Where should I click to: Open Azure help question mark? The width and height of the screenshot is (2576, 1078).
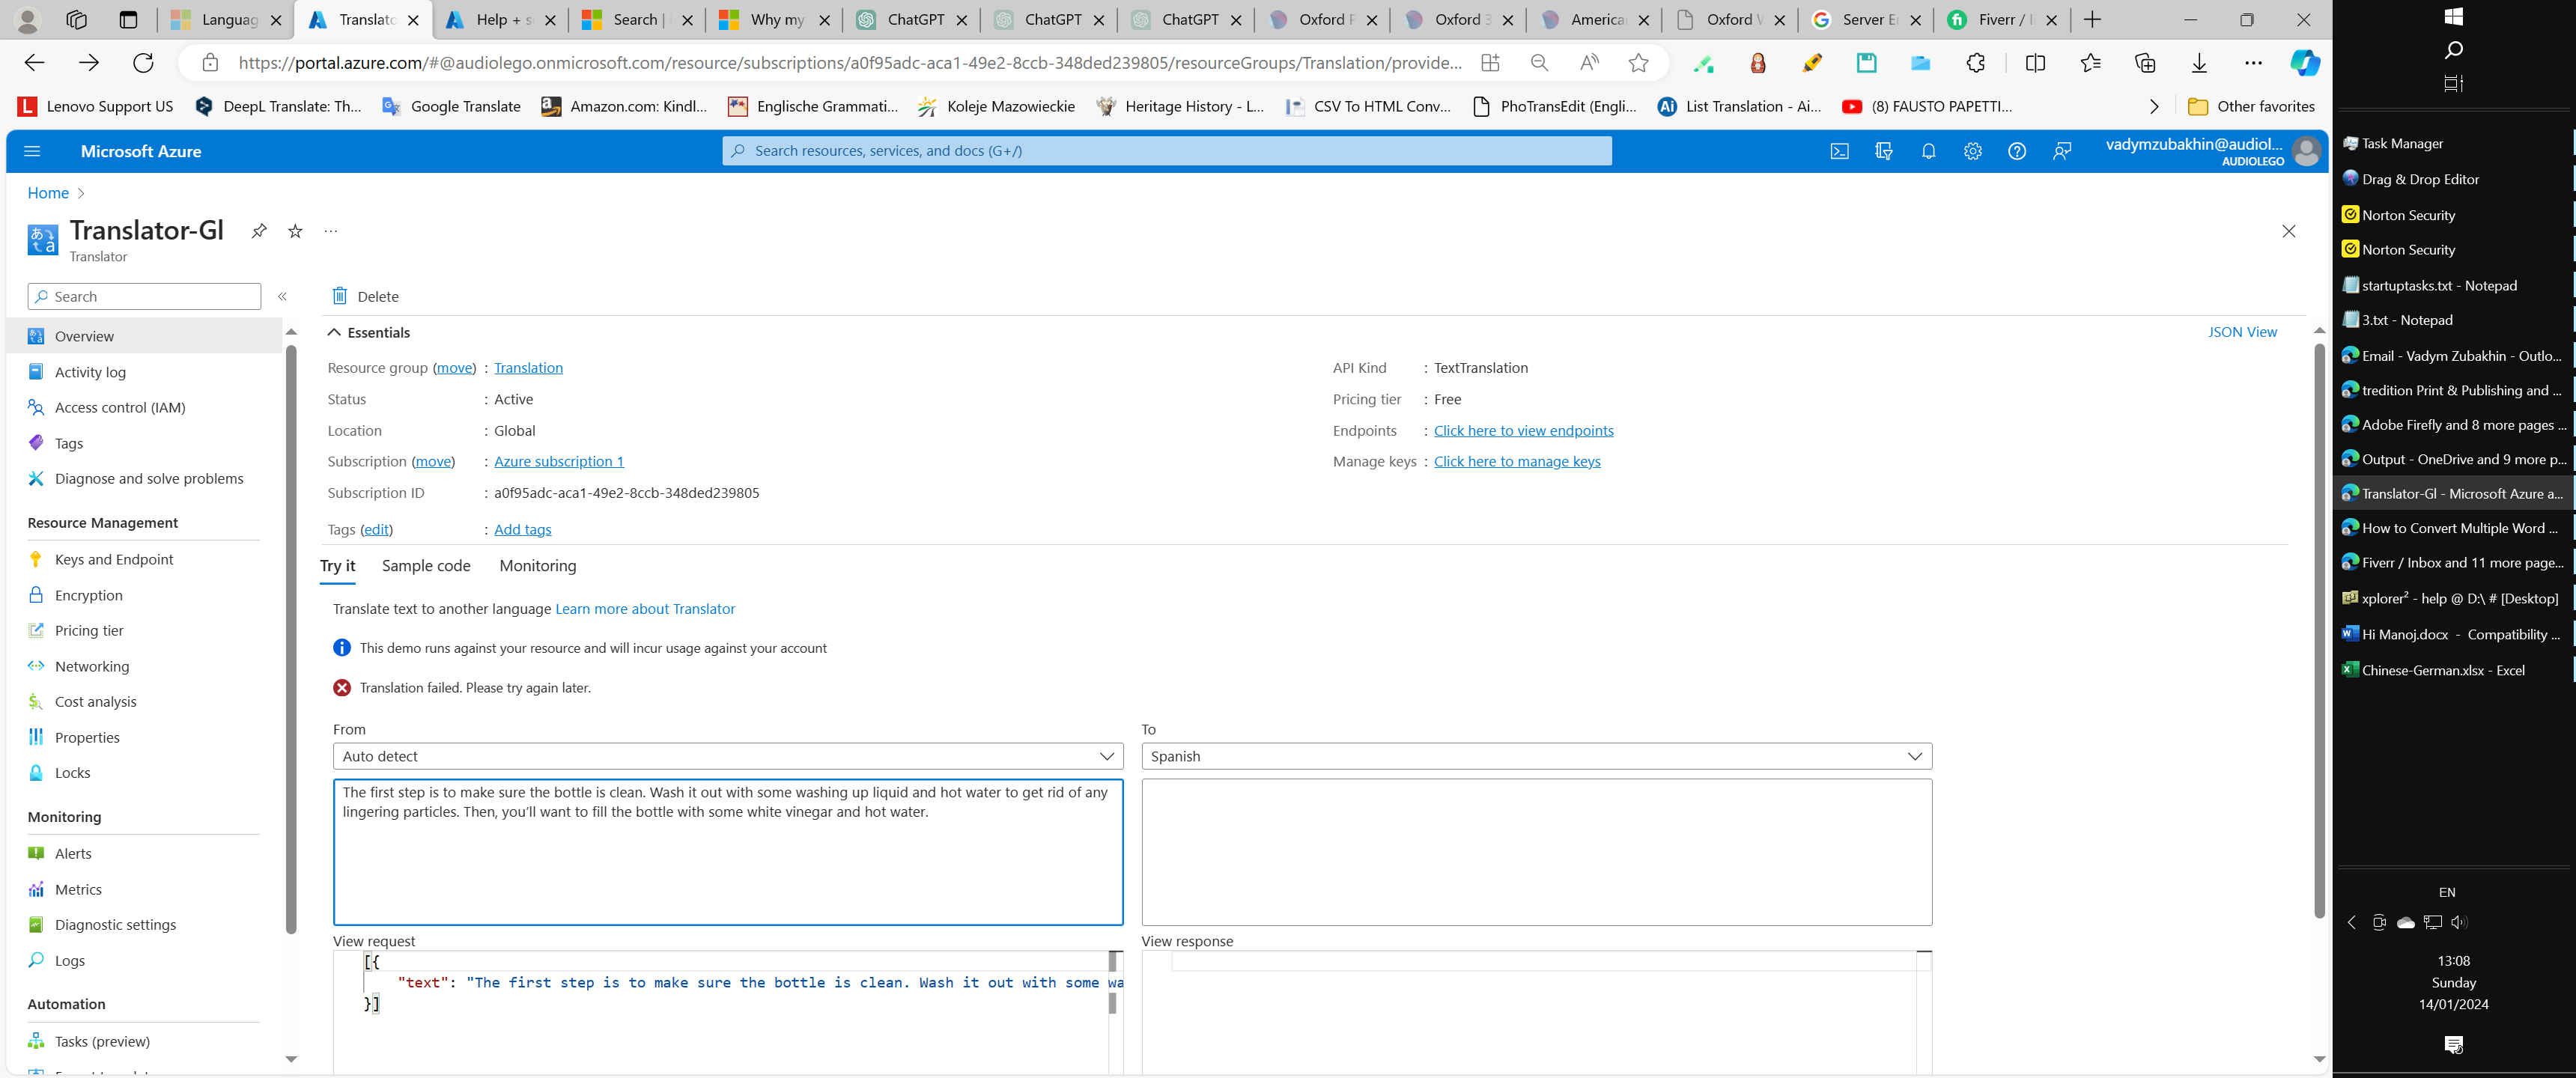2017,151
